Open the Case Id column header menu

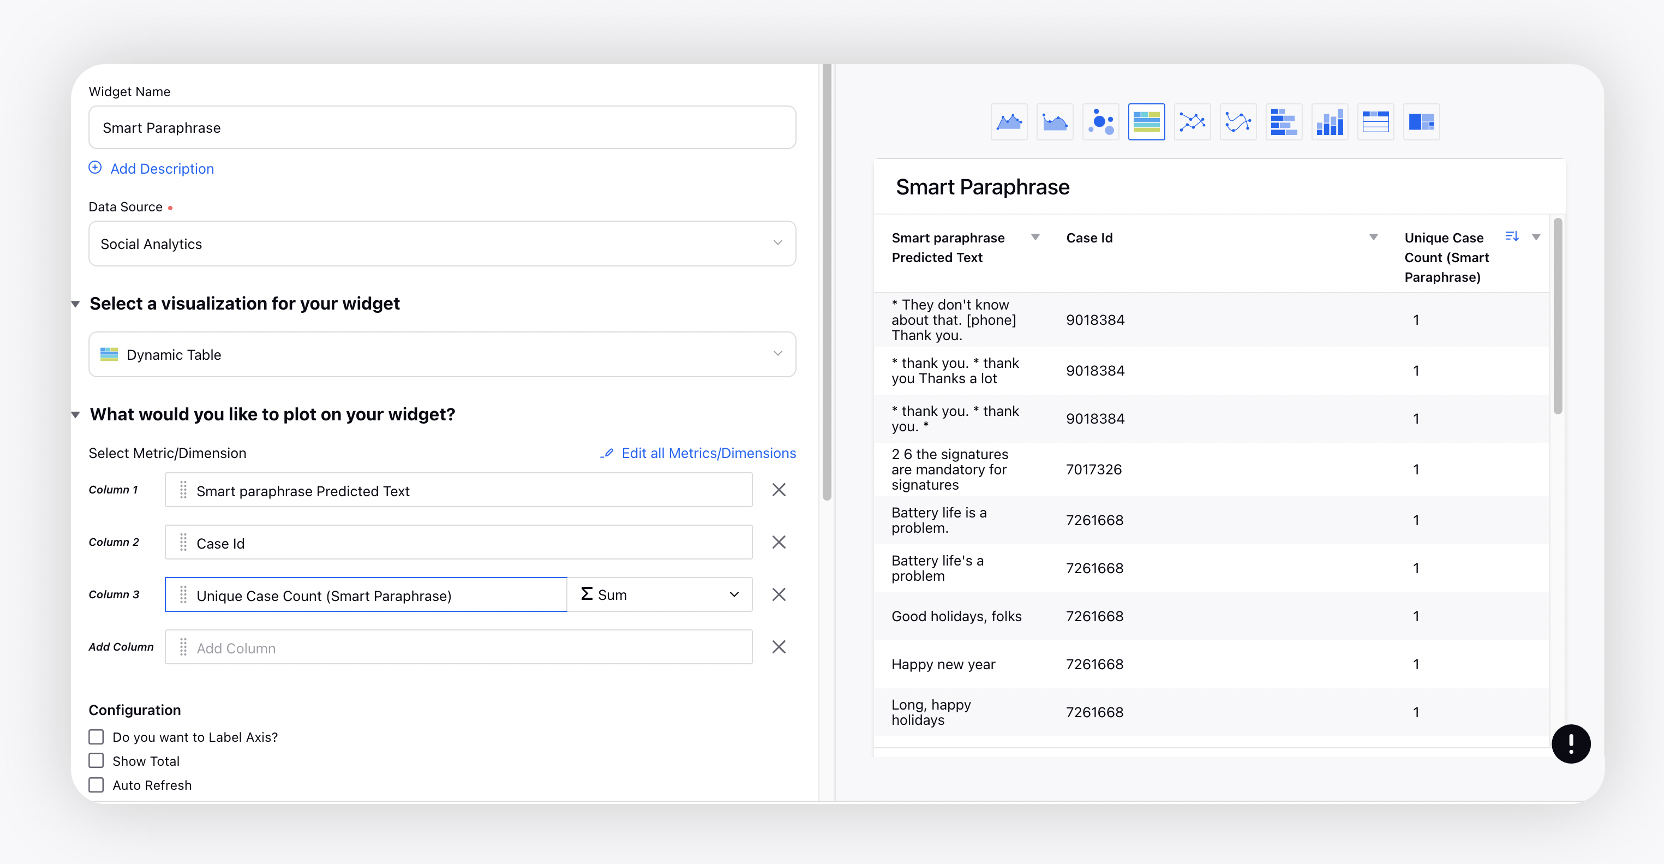point(1373,237)
